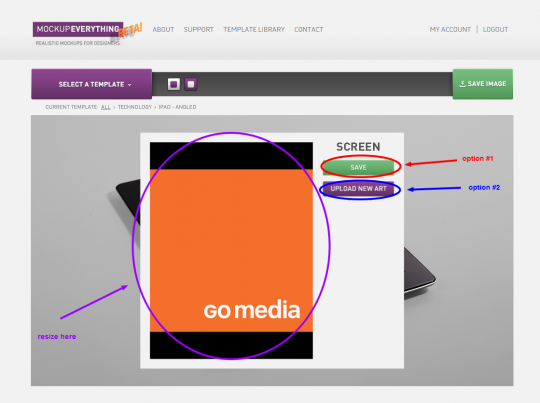Click the Save Image button
This screenshot has height=403, width=540.
(482, 84)
